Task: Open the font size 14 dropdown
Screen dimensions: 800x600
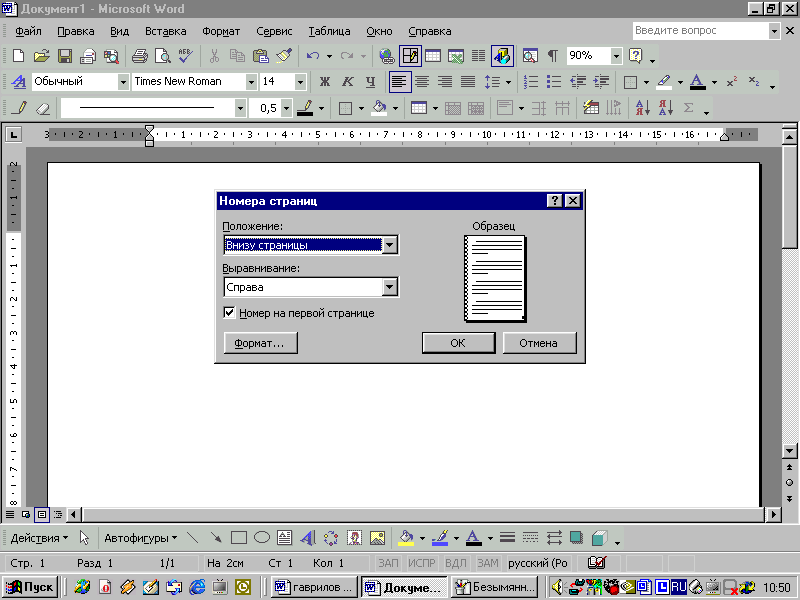Action: [x=301, y=82]
